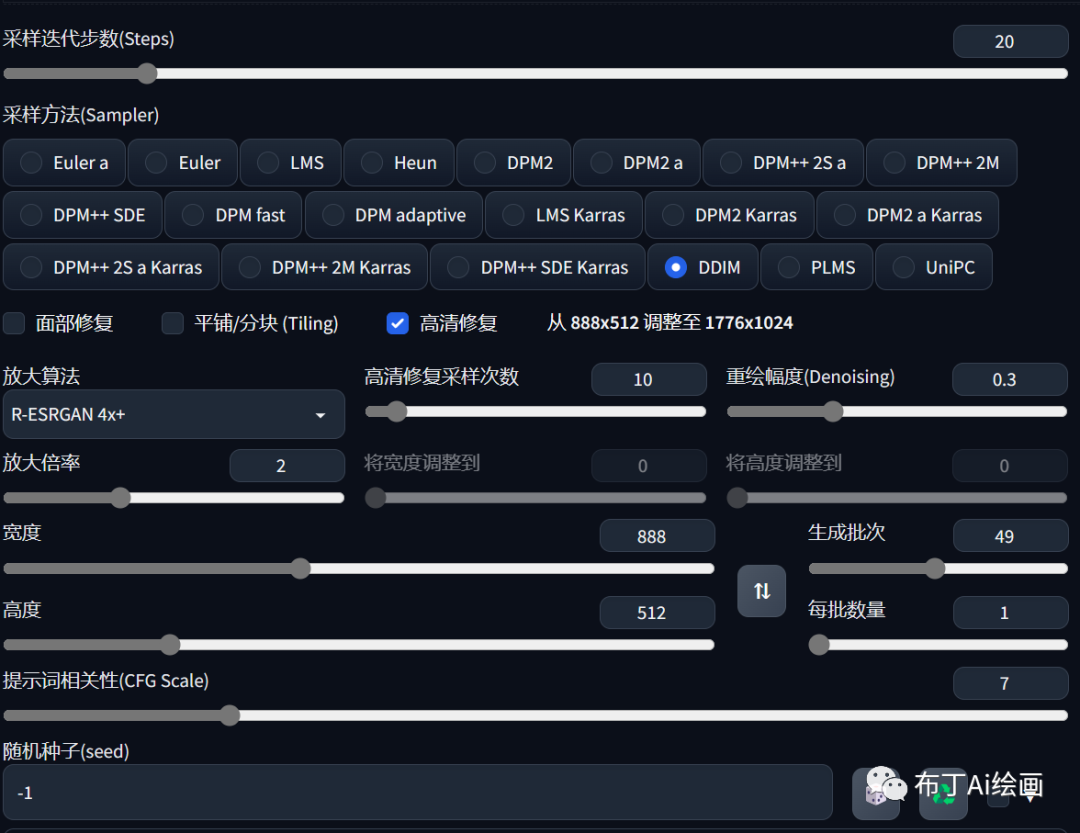The image size is (1080, 833).
Task: Click the seed input field
Action: point(417,792)
